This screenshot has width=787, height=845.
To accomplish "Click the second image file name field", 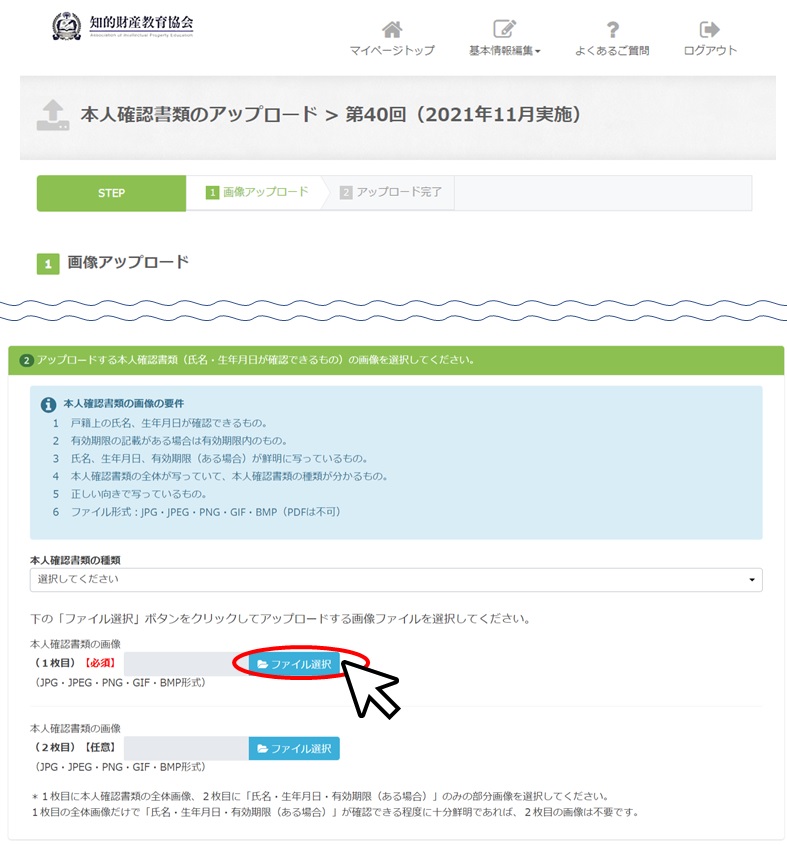I will point(186,749).
